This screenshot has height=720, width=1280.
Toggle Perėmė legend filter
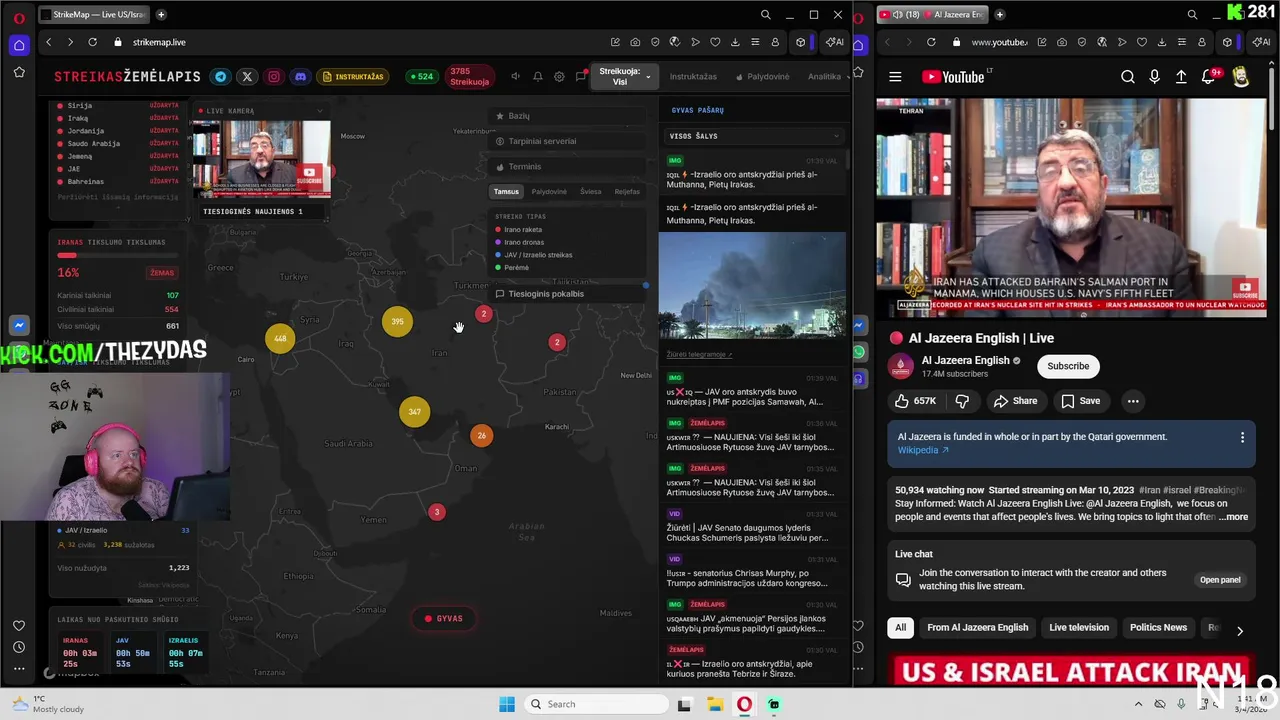point(512,268)
